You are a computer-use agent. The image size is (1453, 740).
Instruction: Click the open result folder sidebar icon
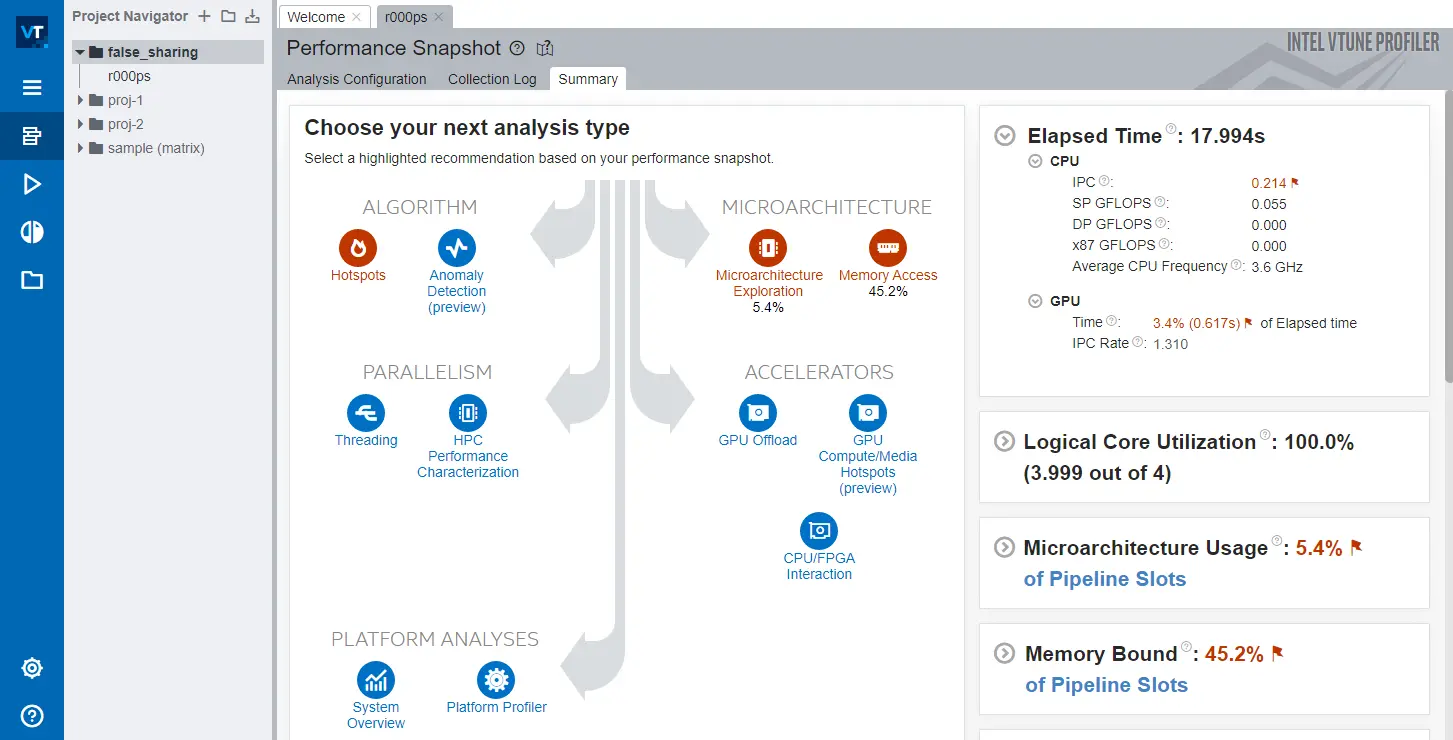32,280
